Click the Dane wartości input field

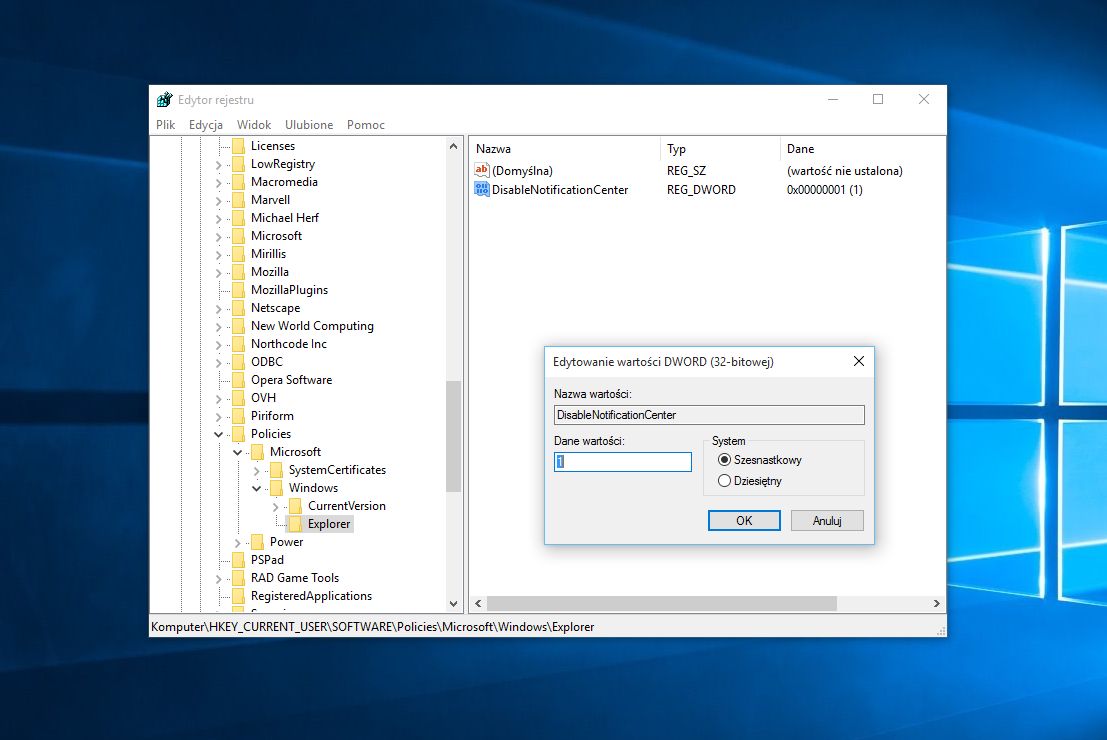(x=623, y=462)
